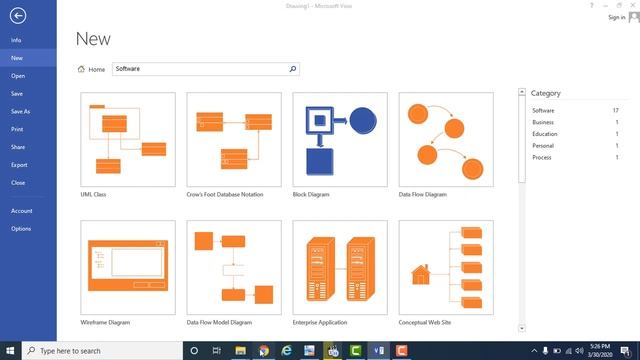Filter by Software category
Viewport: 640px width, 360px height.
[576, 111]
